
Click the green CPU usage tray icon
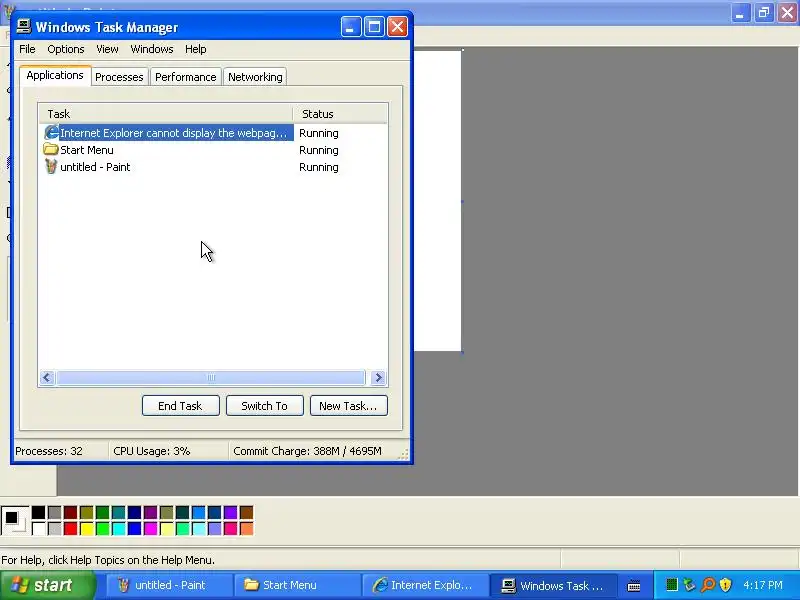click(671, 585)
